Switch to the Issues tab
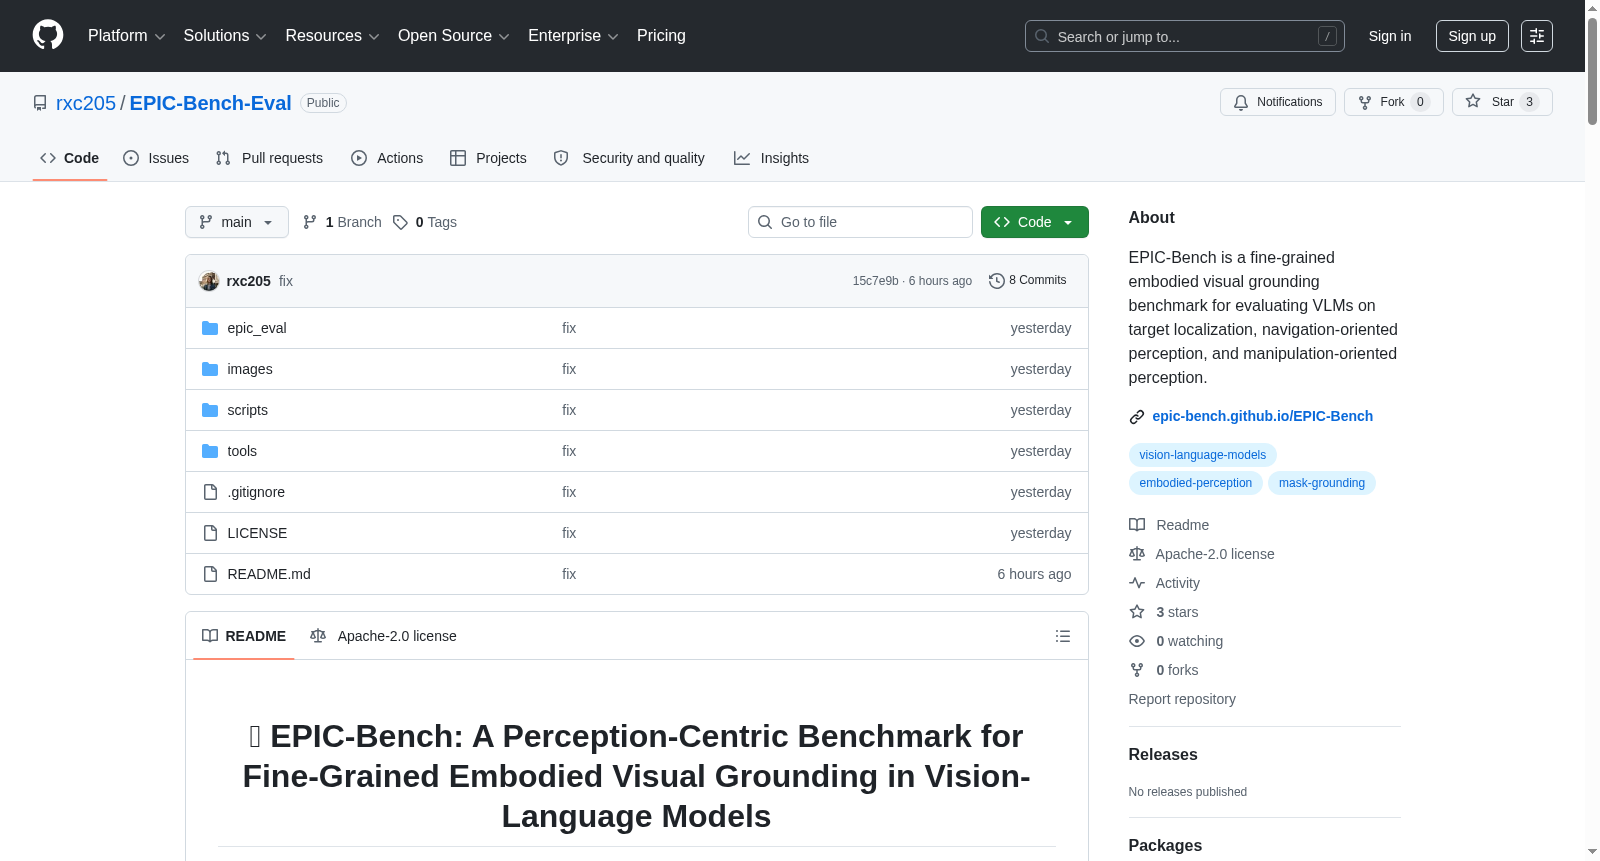 pos(156,158)
